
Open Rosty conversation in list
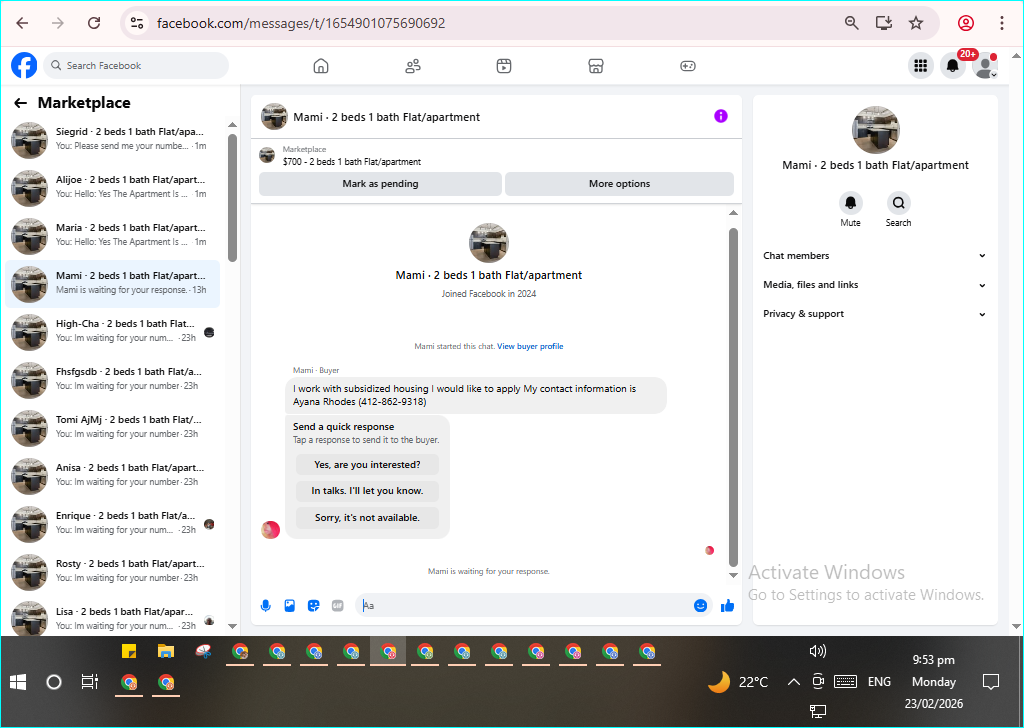pyautogui.click(x=113, y=572)
